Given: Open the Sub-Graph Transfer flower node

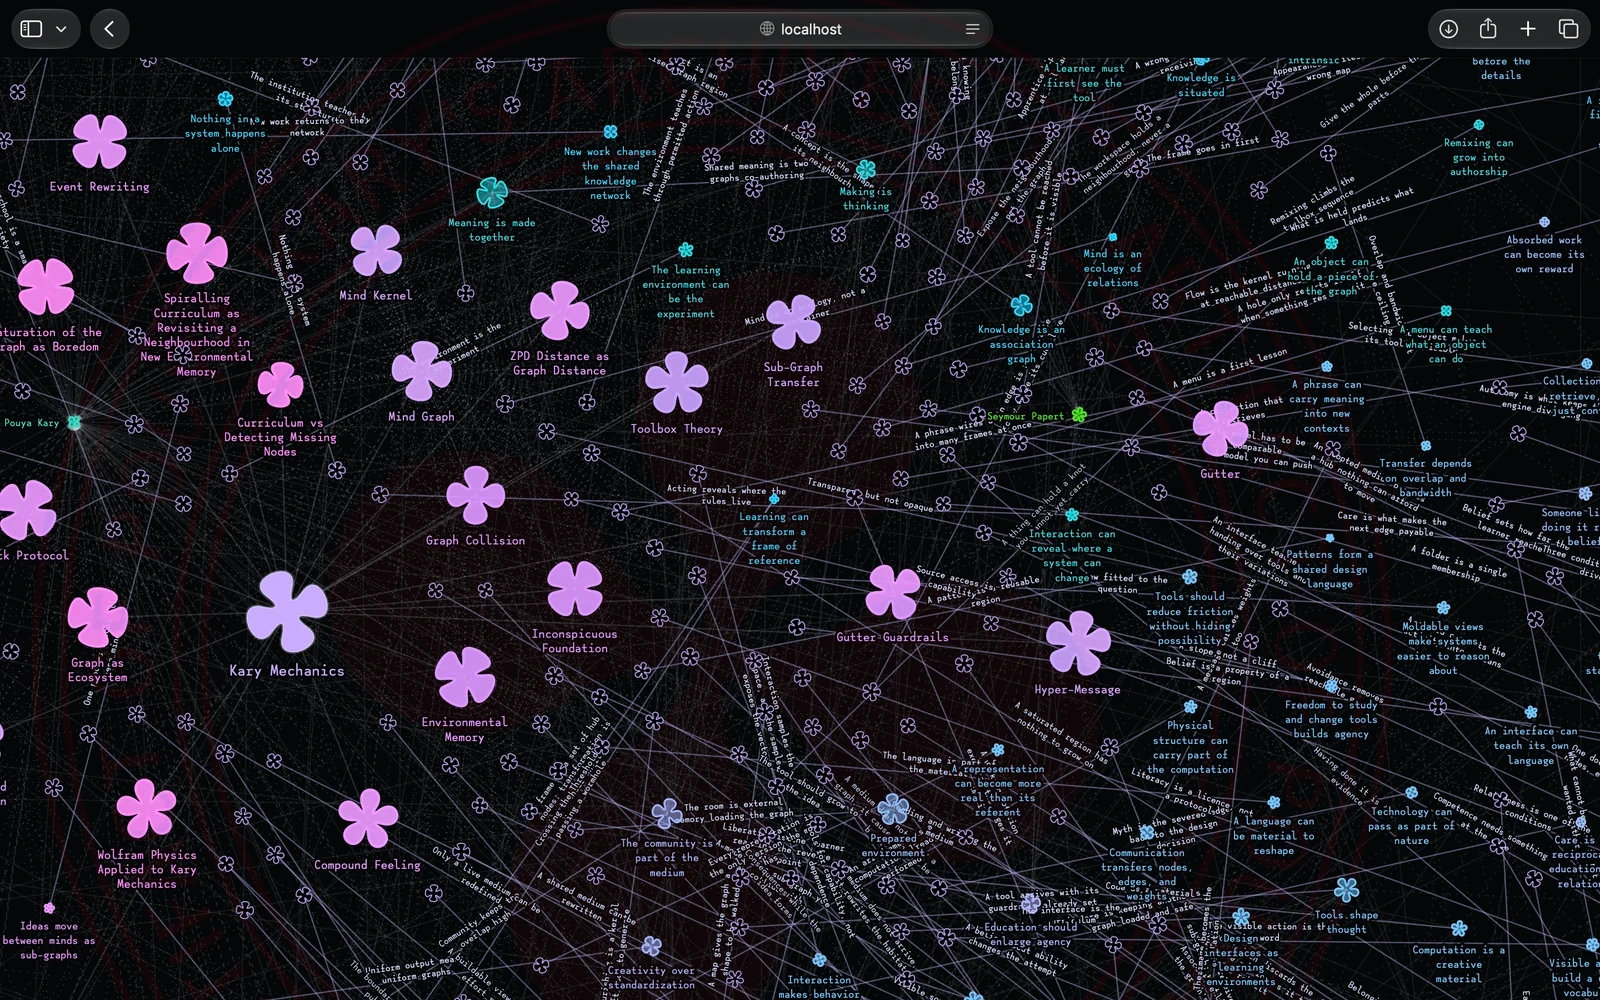Looking at the screenshot, I should coord(794,322).
